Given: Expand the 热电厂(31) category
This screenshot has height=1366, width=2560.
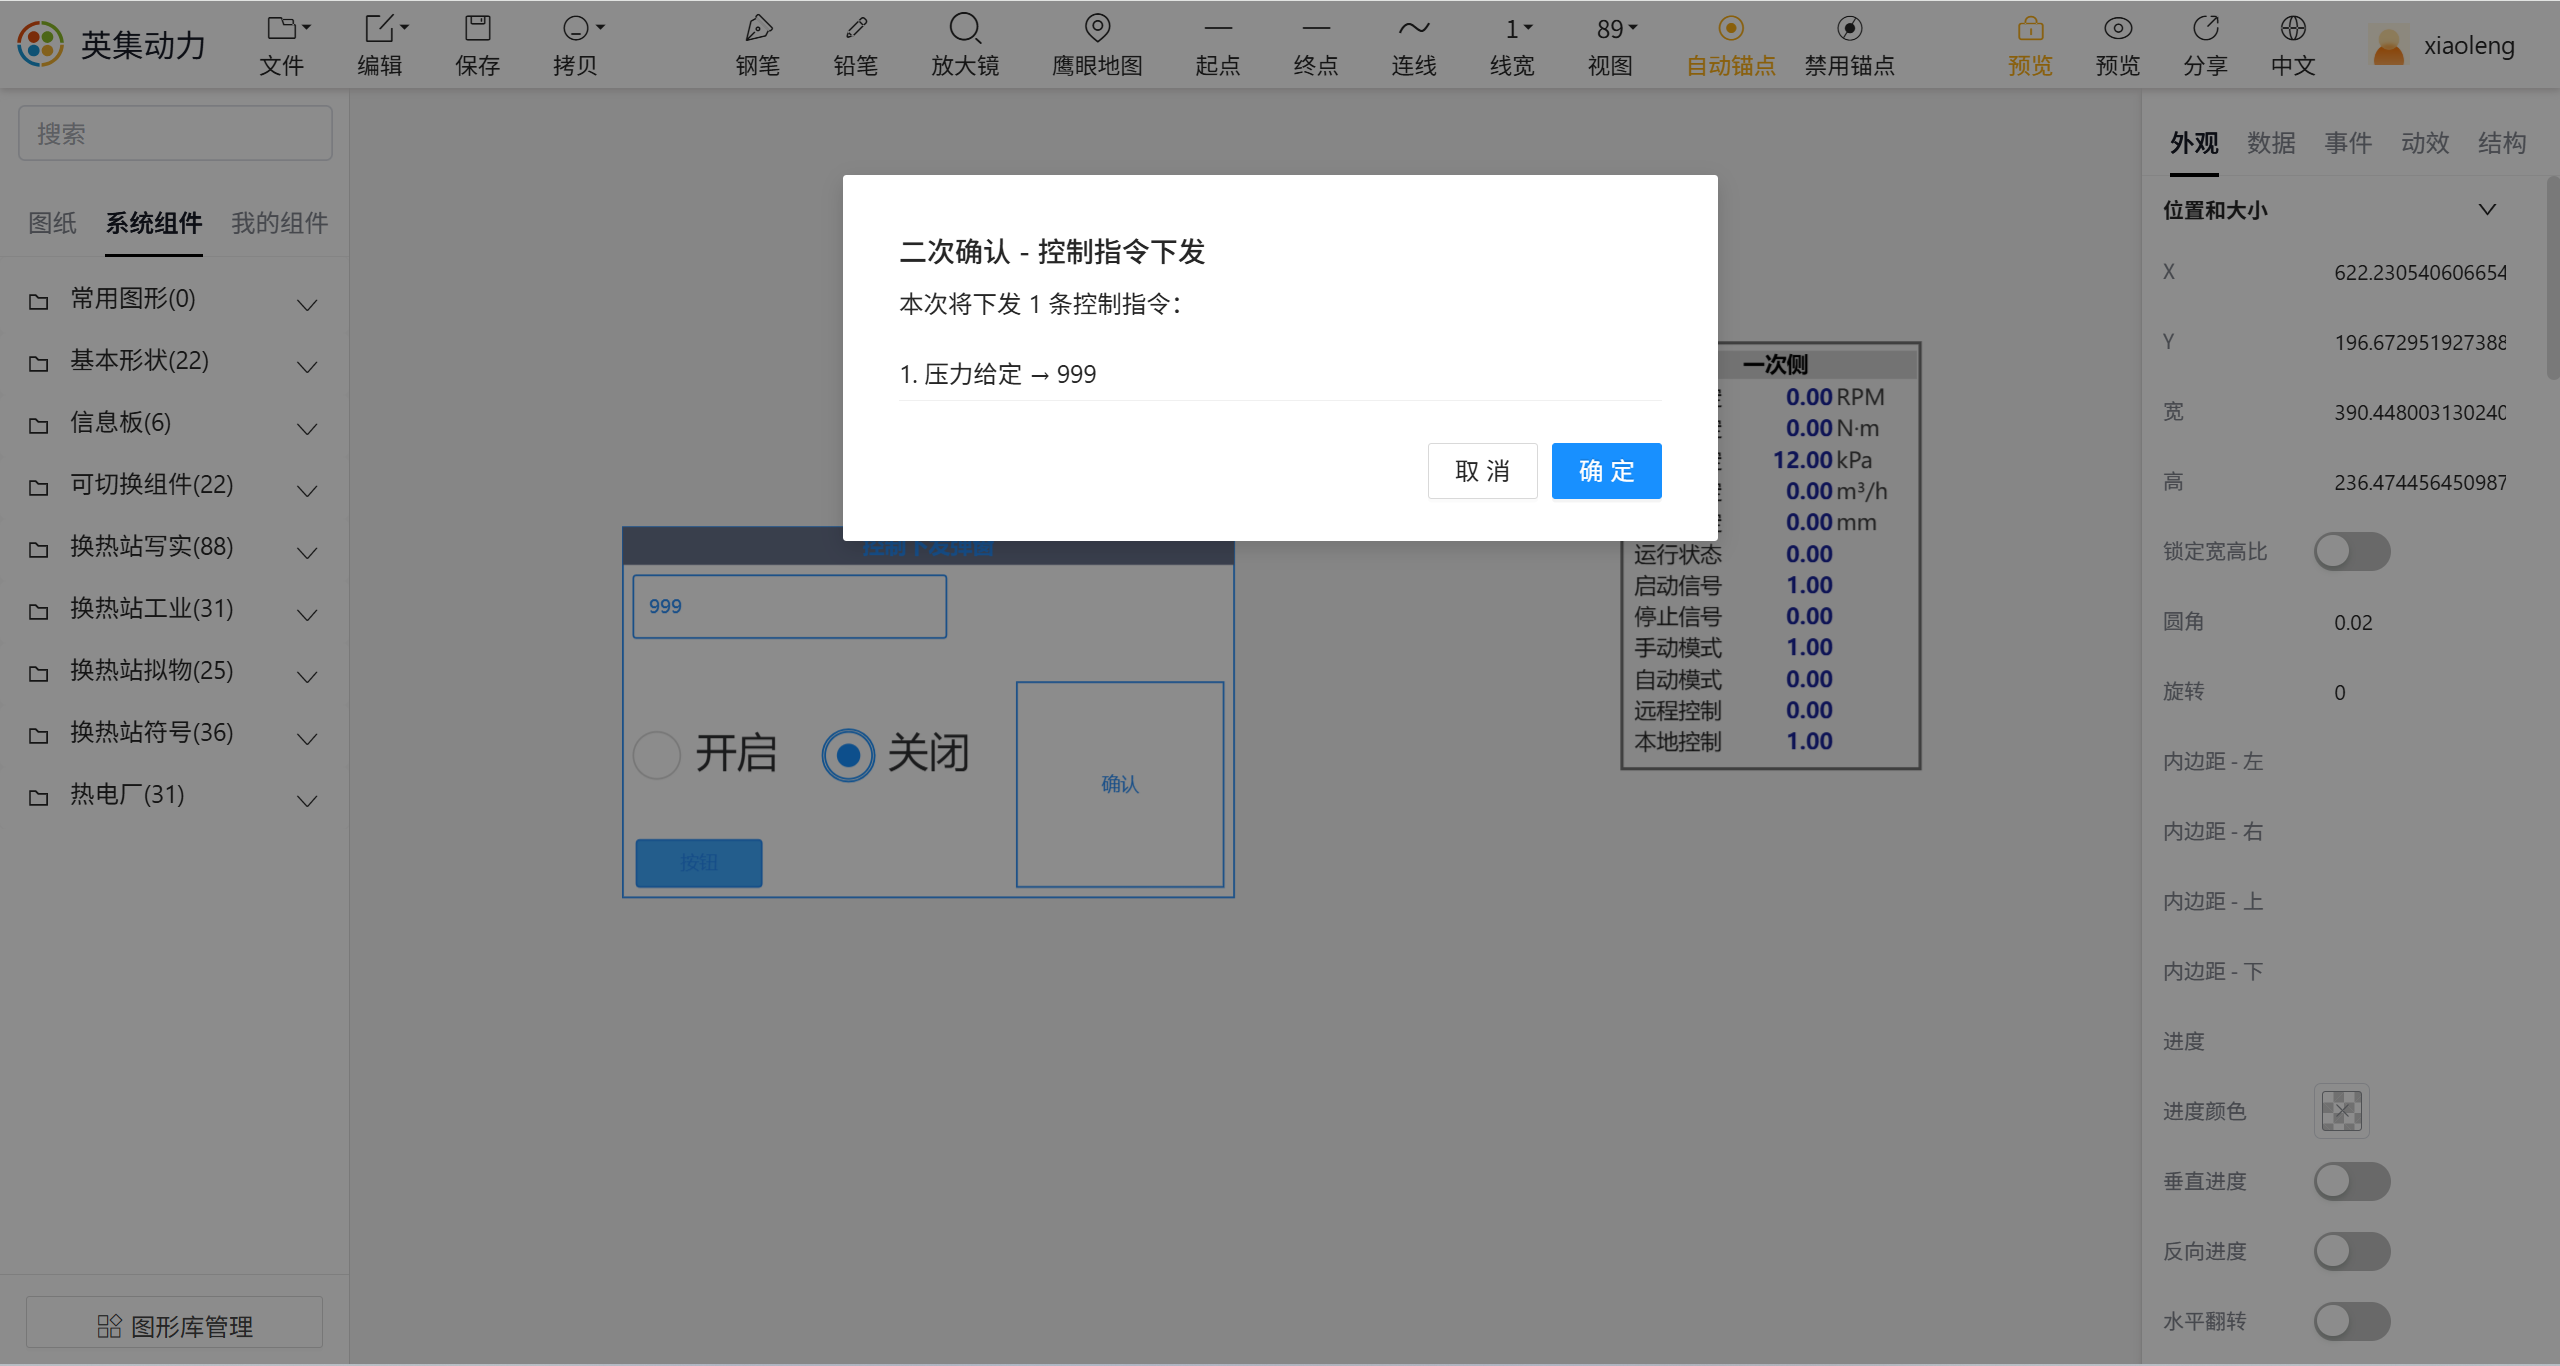Looking at the screenshot, I should tap(307, 800).
